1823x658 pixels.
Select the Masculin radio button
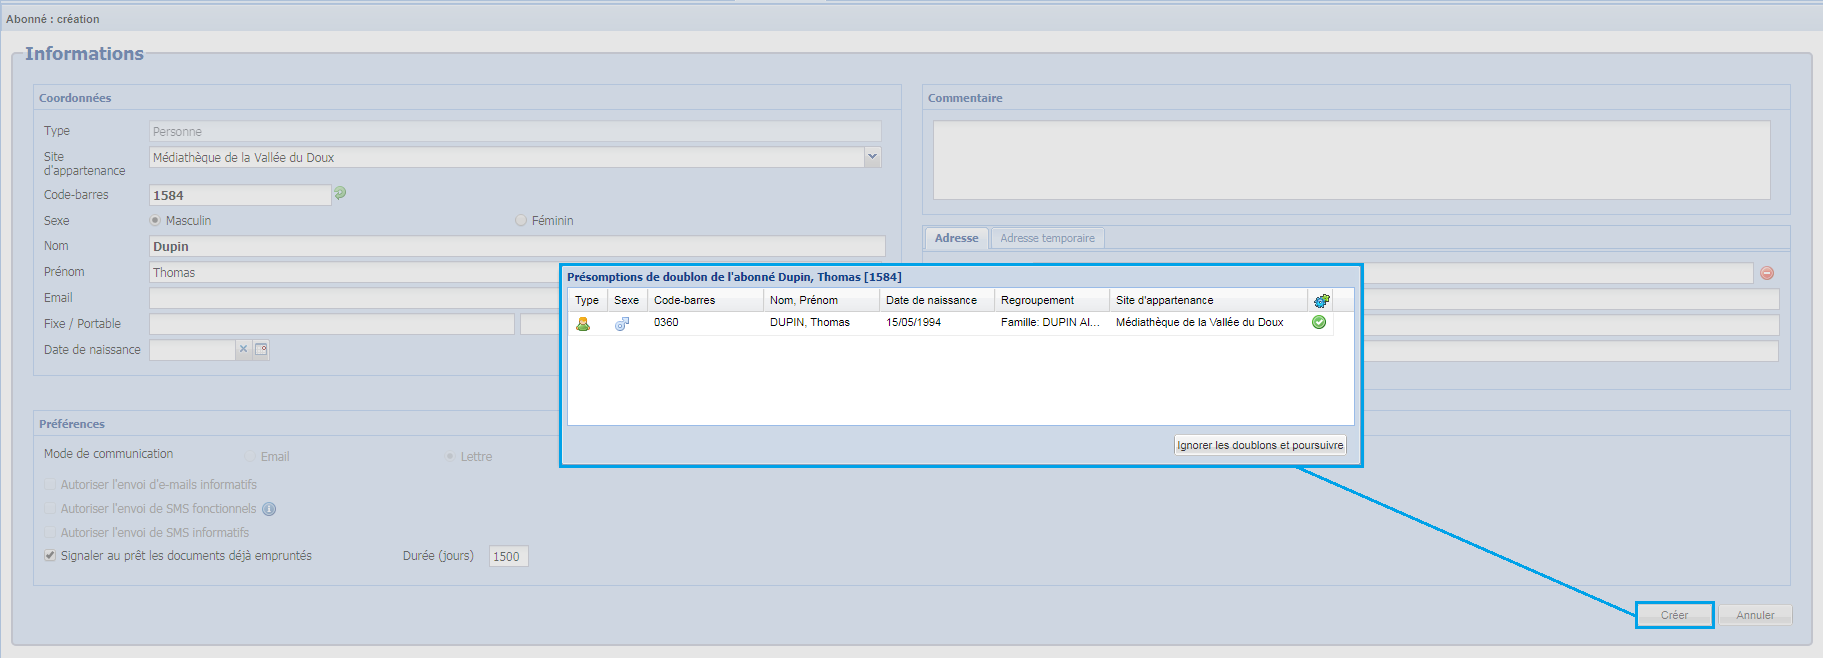(x=155, y=220)
